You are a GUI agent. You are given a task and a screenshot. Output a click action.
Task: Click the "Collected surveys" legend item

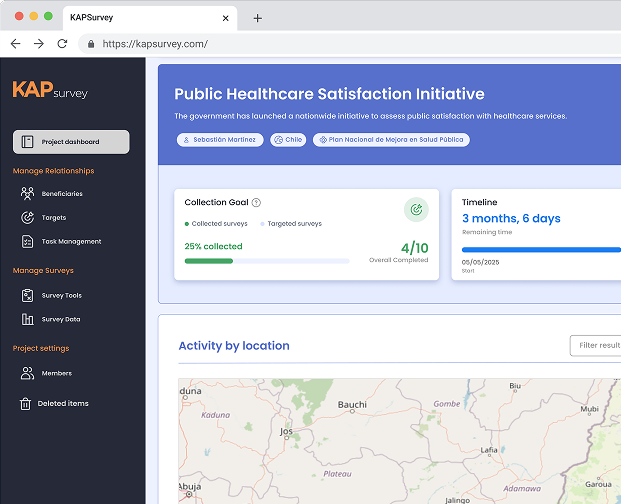[216, 224]
